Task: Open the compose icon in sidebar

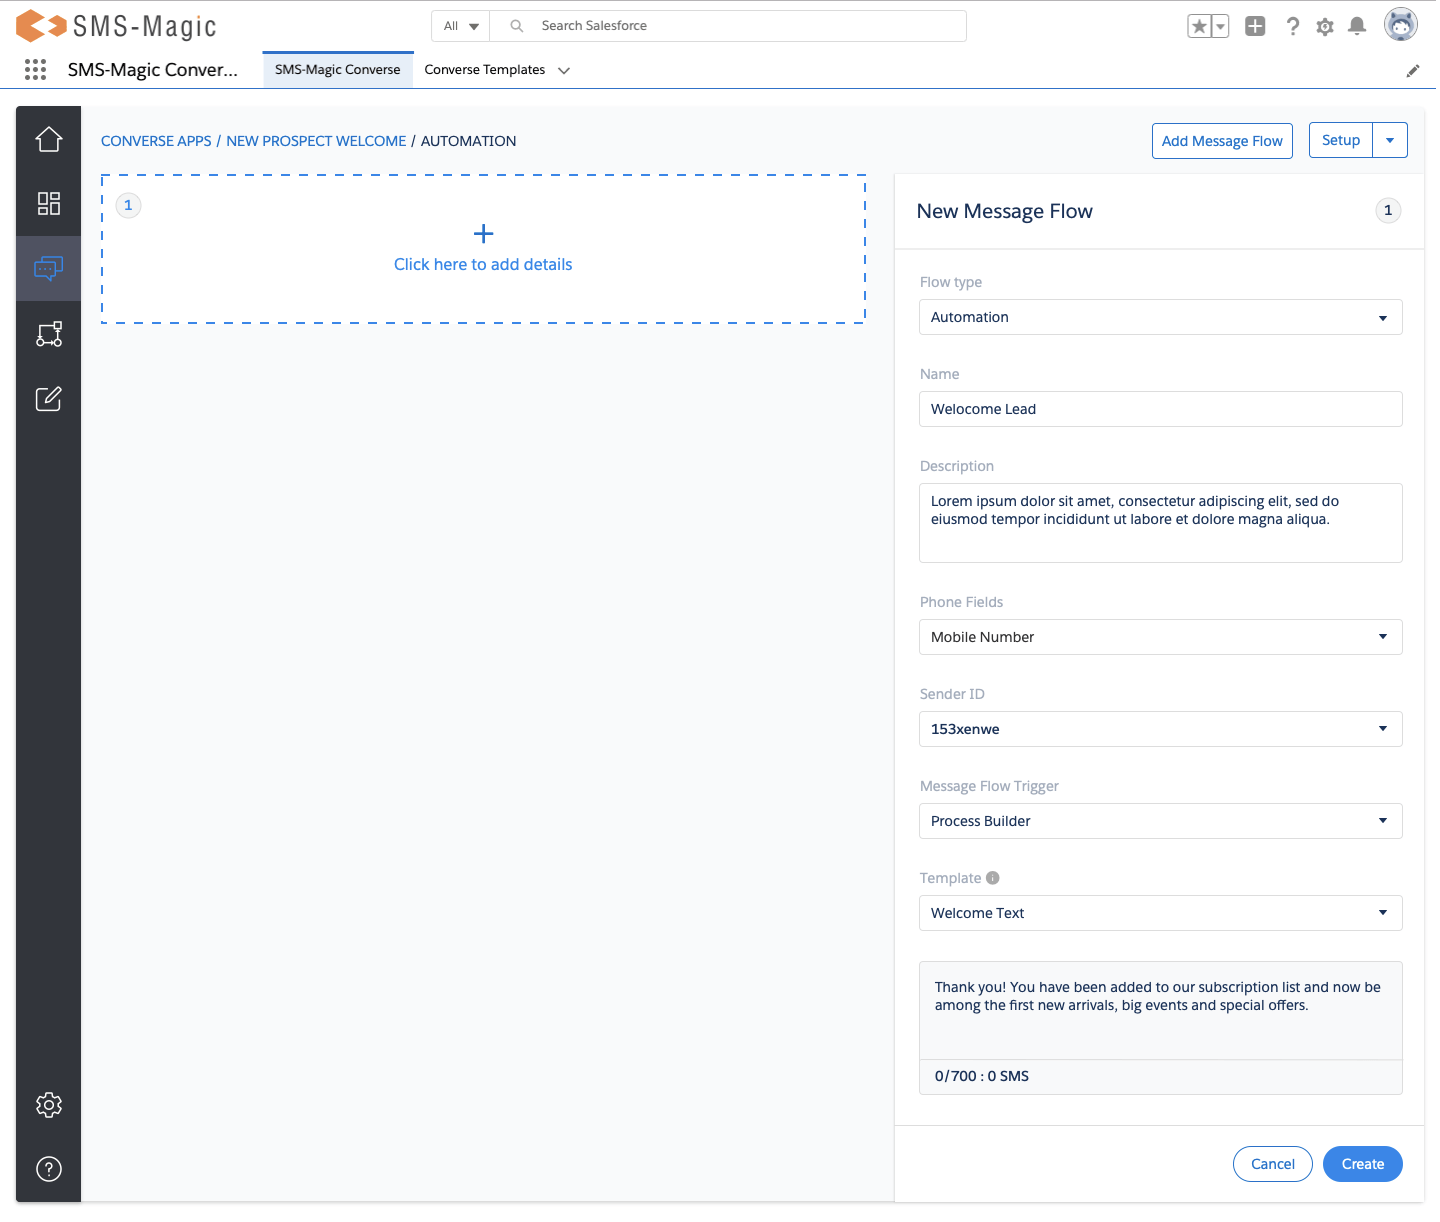Action: point(48,398)
